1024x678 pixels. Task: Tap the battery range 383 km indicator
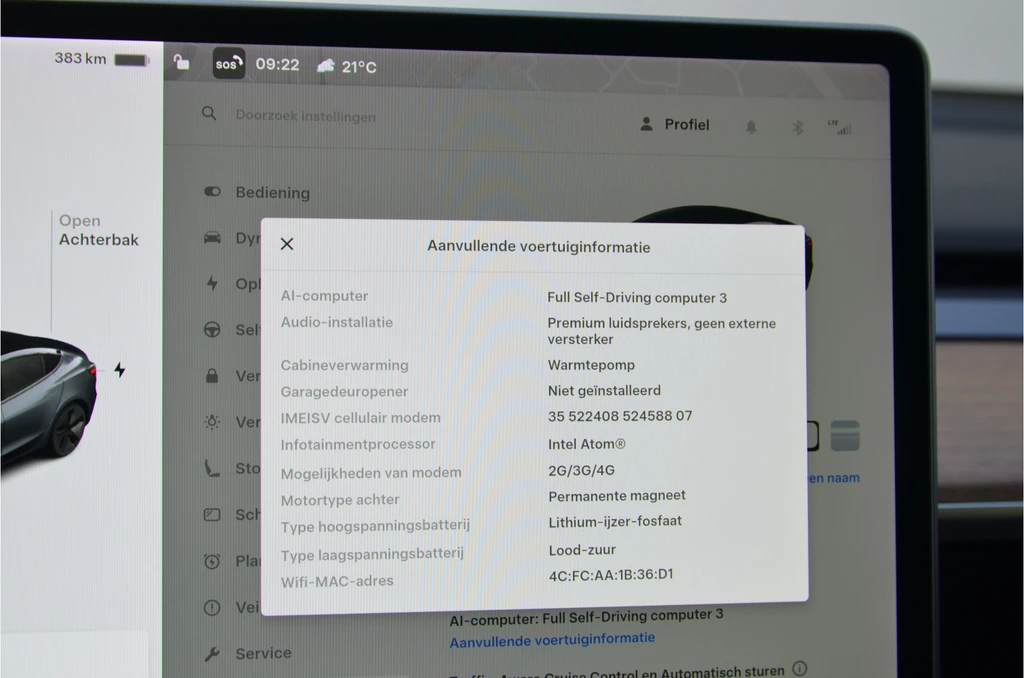tap(101, 59)
